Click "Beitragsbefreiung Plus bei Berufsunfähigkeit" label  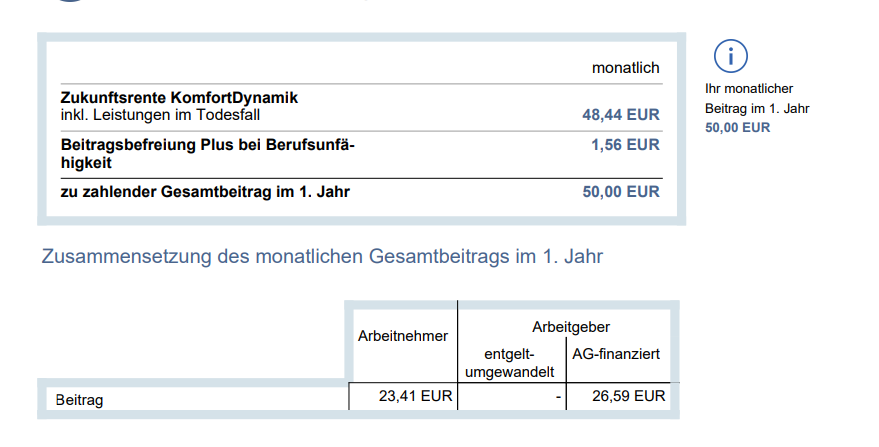point(208,153)
